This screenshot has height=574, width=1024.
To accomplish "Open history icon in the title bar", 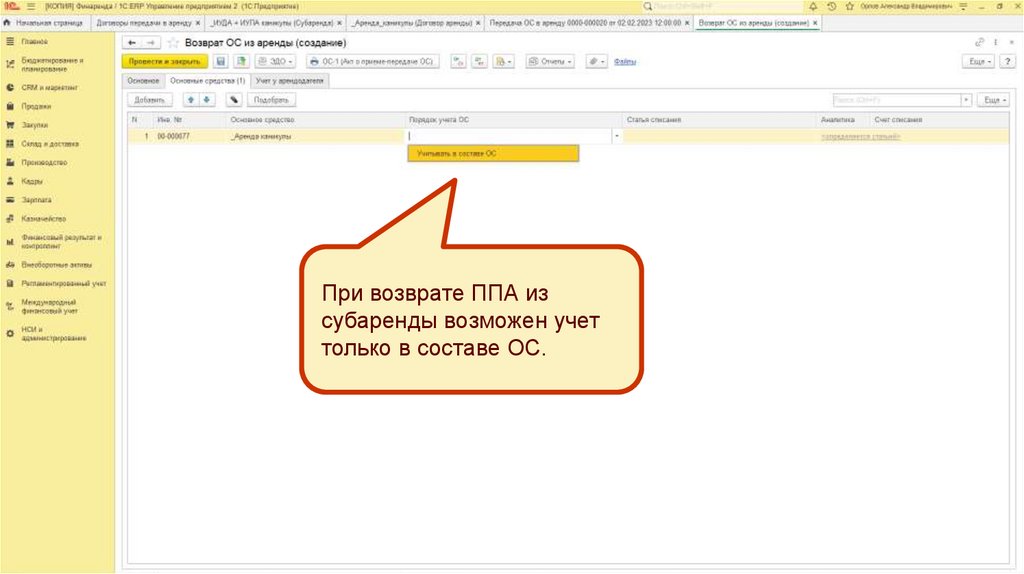I will (832, 6).
